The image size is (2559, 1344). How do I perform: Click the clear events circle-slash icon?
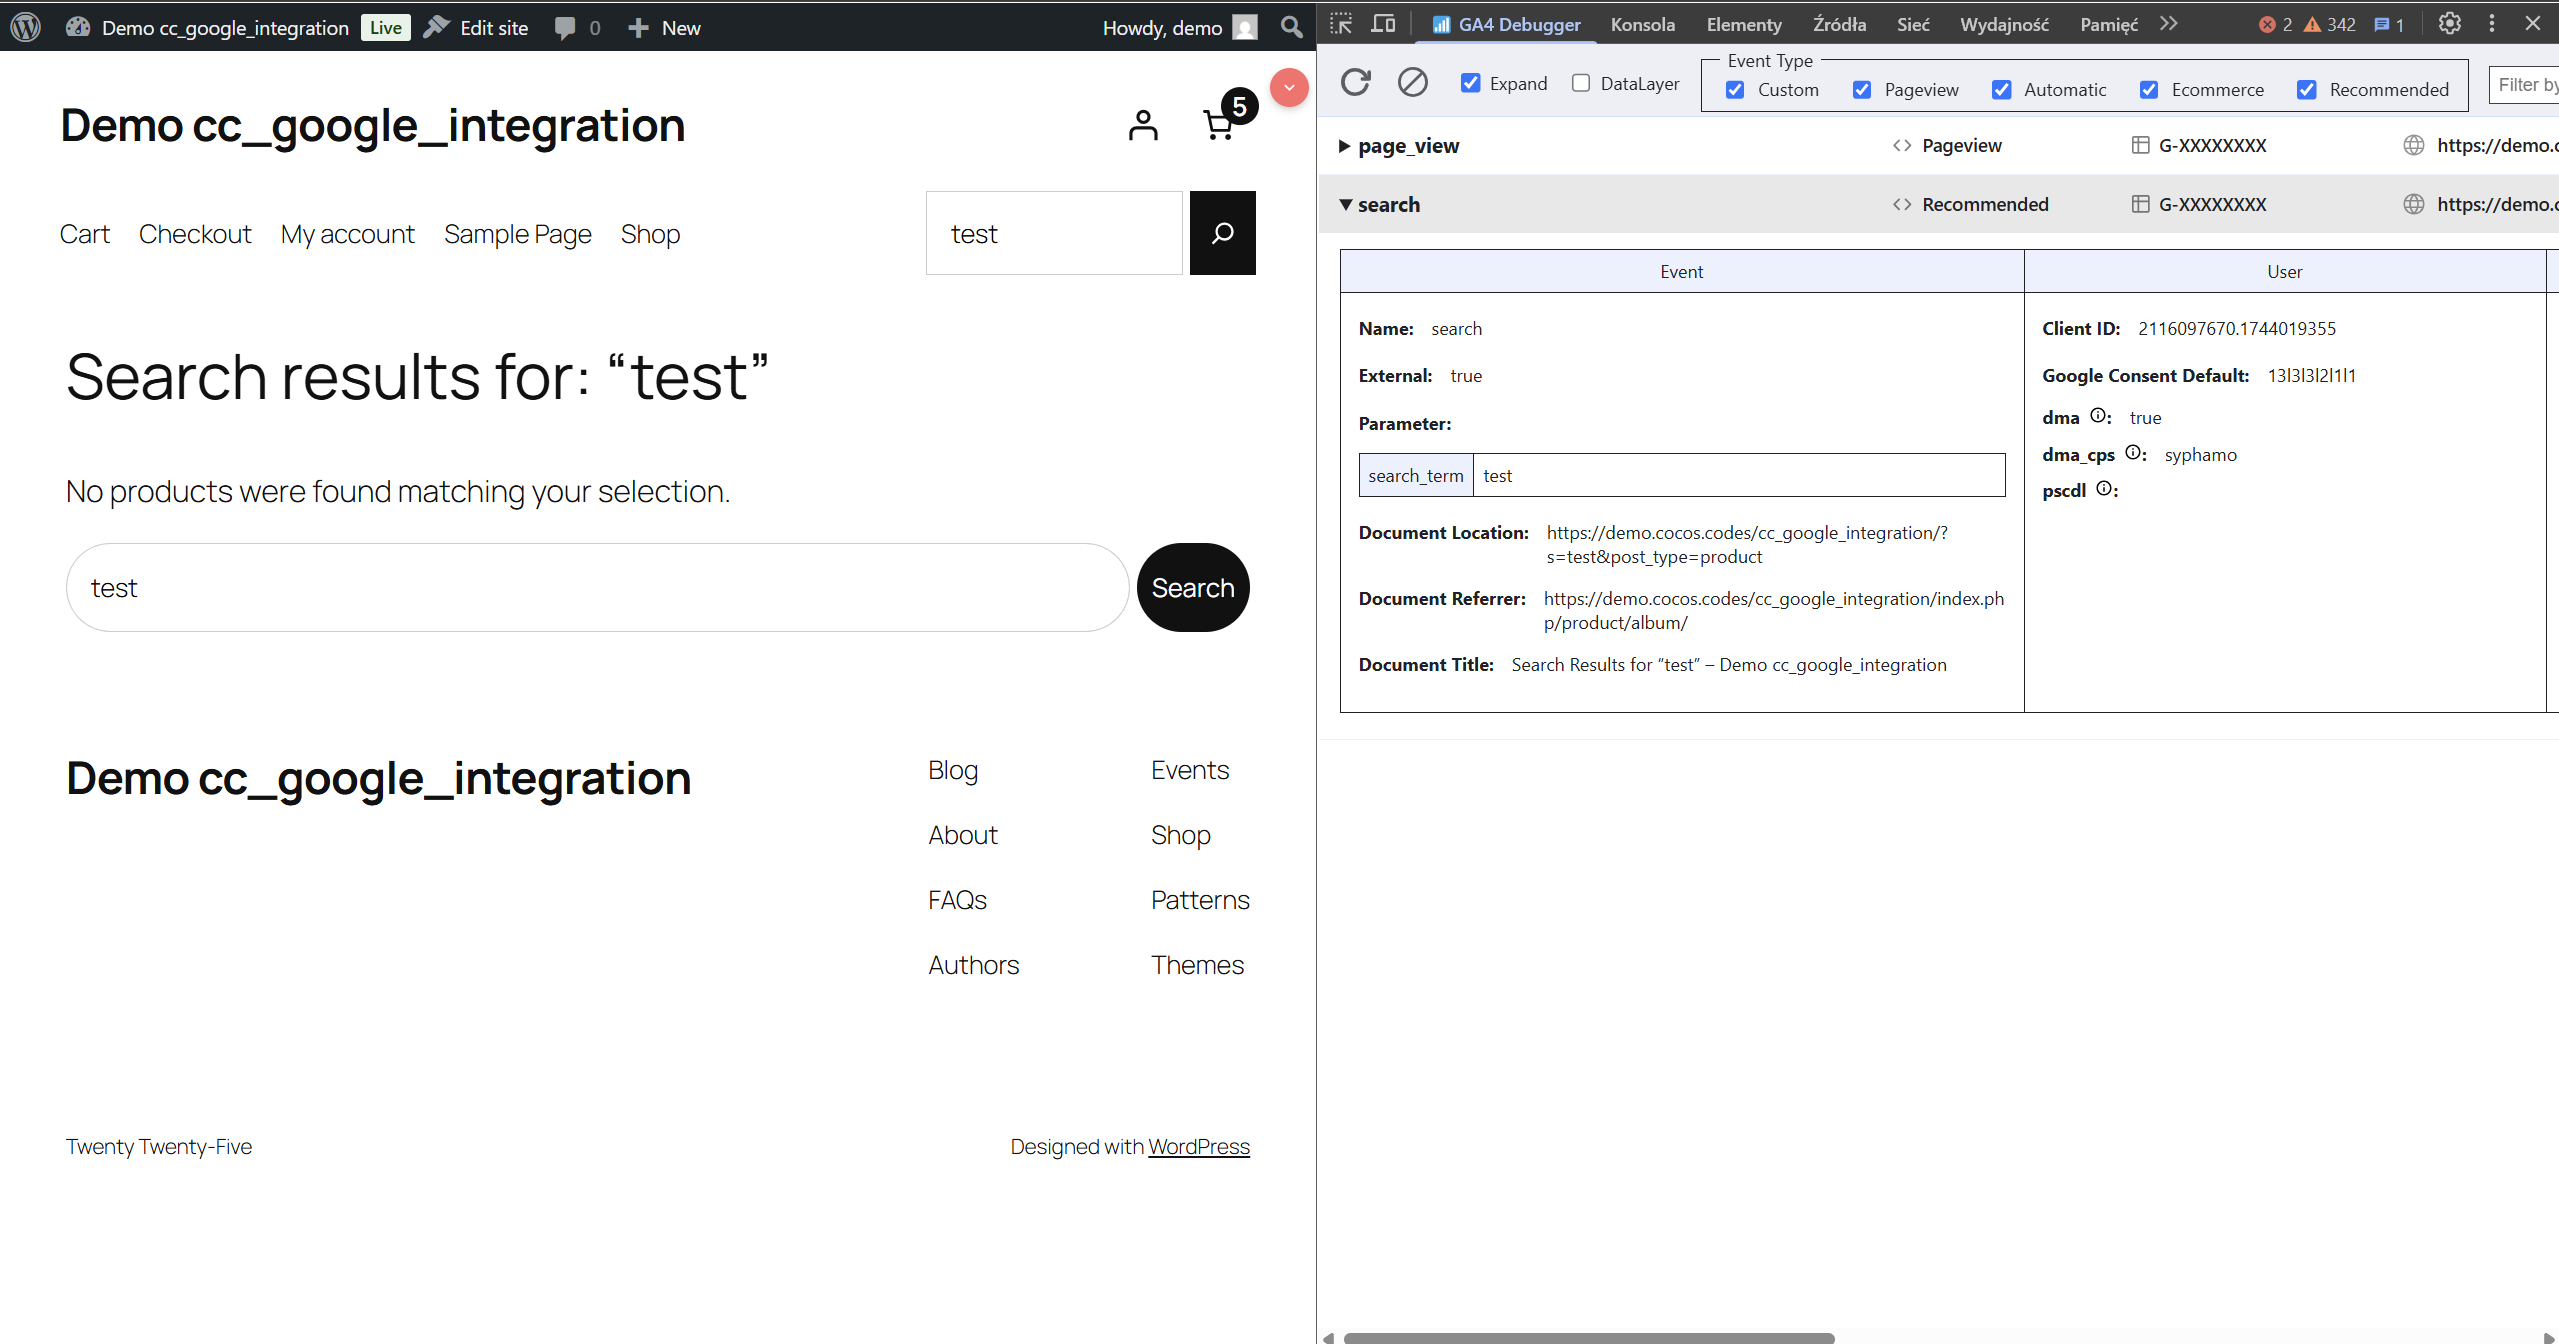pos(1412,82)
